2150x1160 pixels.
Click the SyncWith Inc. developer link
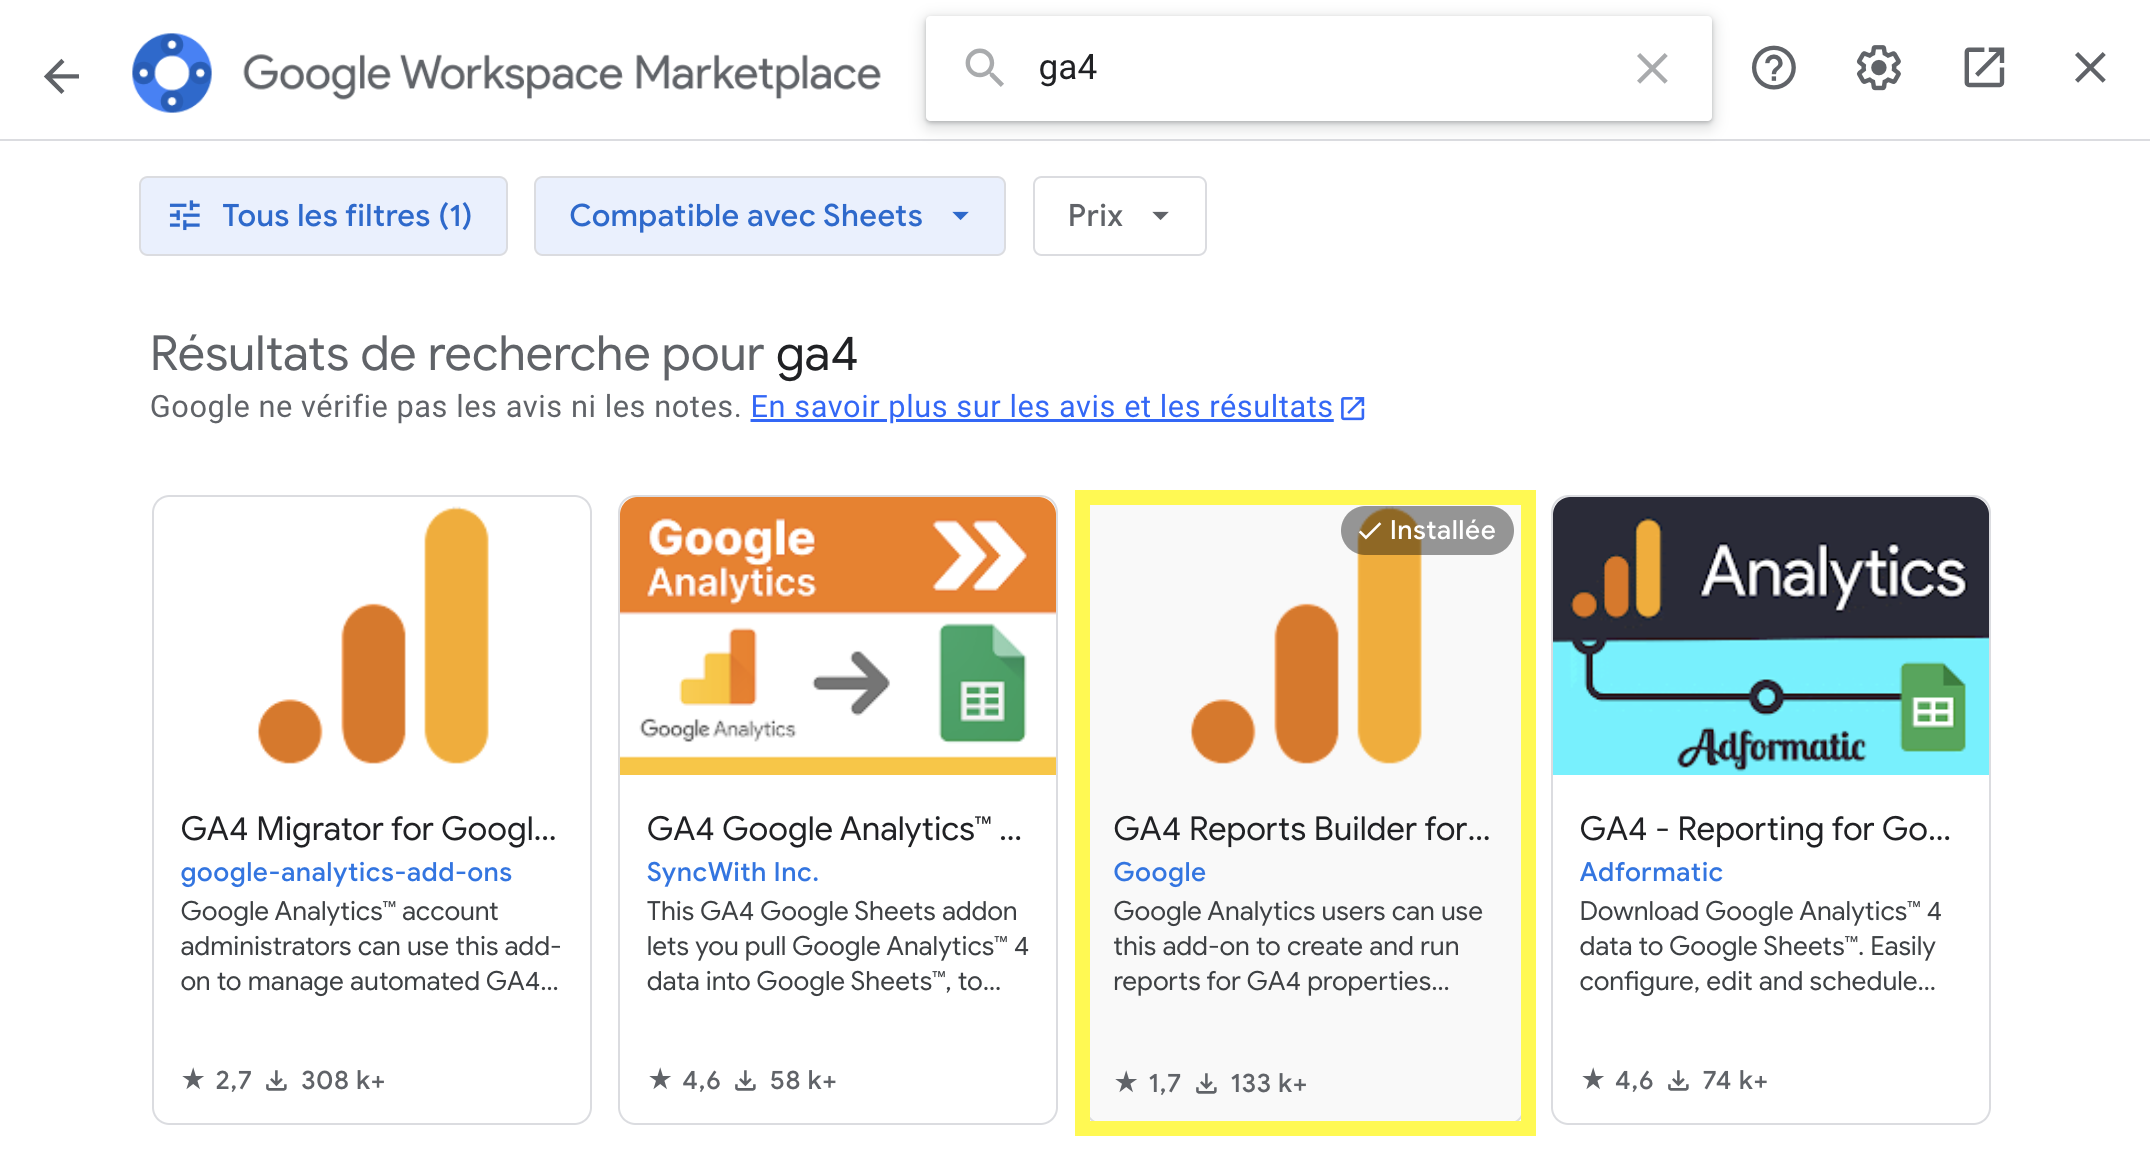click(732, 872)
